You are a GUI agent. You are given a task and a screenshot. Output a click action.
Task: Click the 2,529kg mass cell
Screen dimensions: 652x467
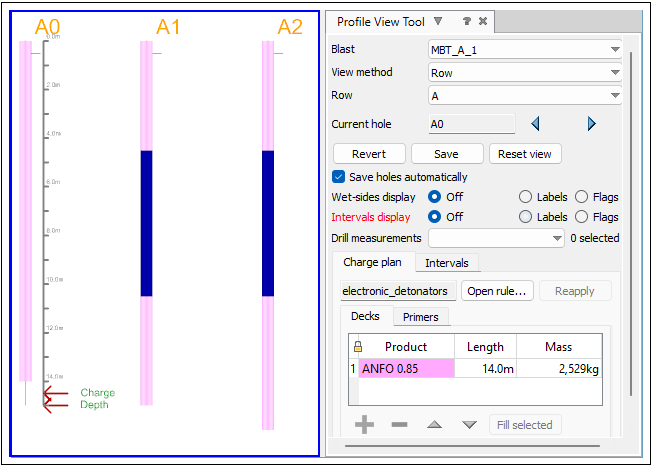559,368
